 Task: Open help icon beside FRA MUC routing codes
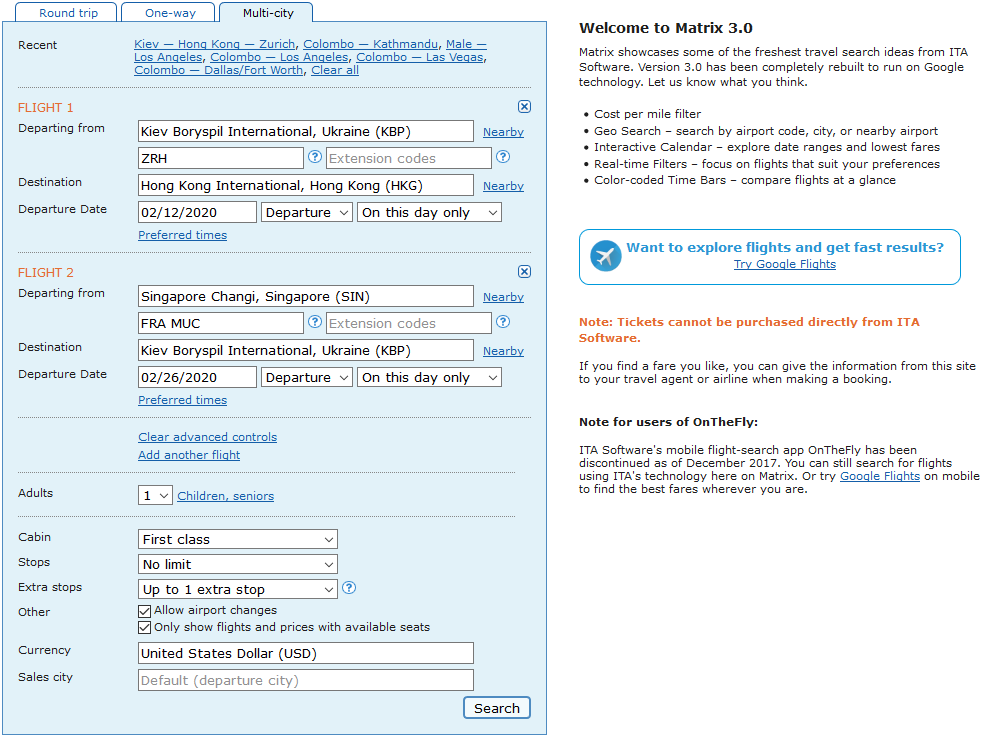314,322
